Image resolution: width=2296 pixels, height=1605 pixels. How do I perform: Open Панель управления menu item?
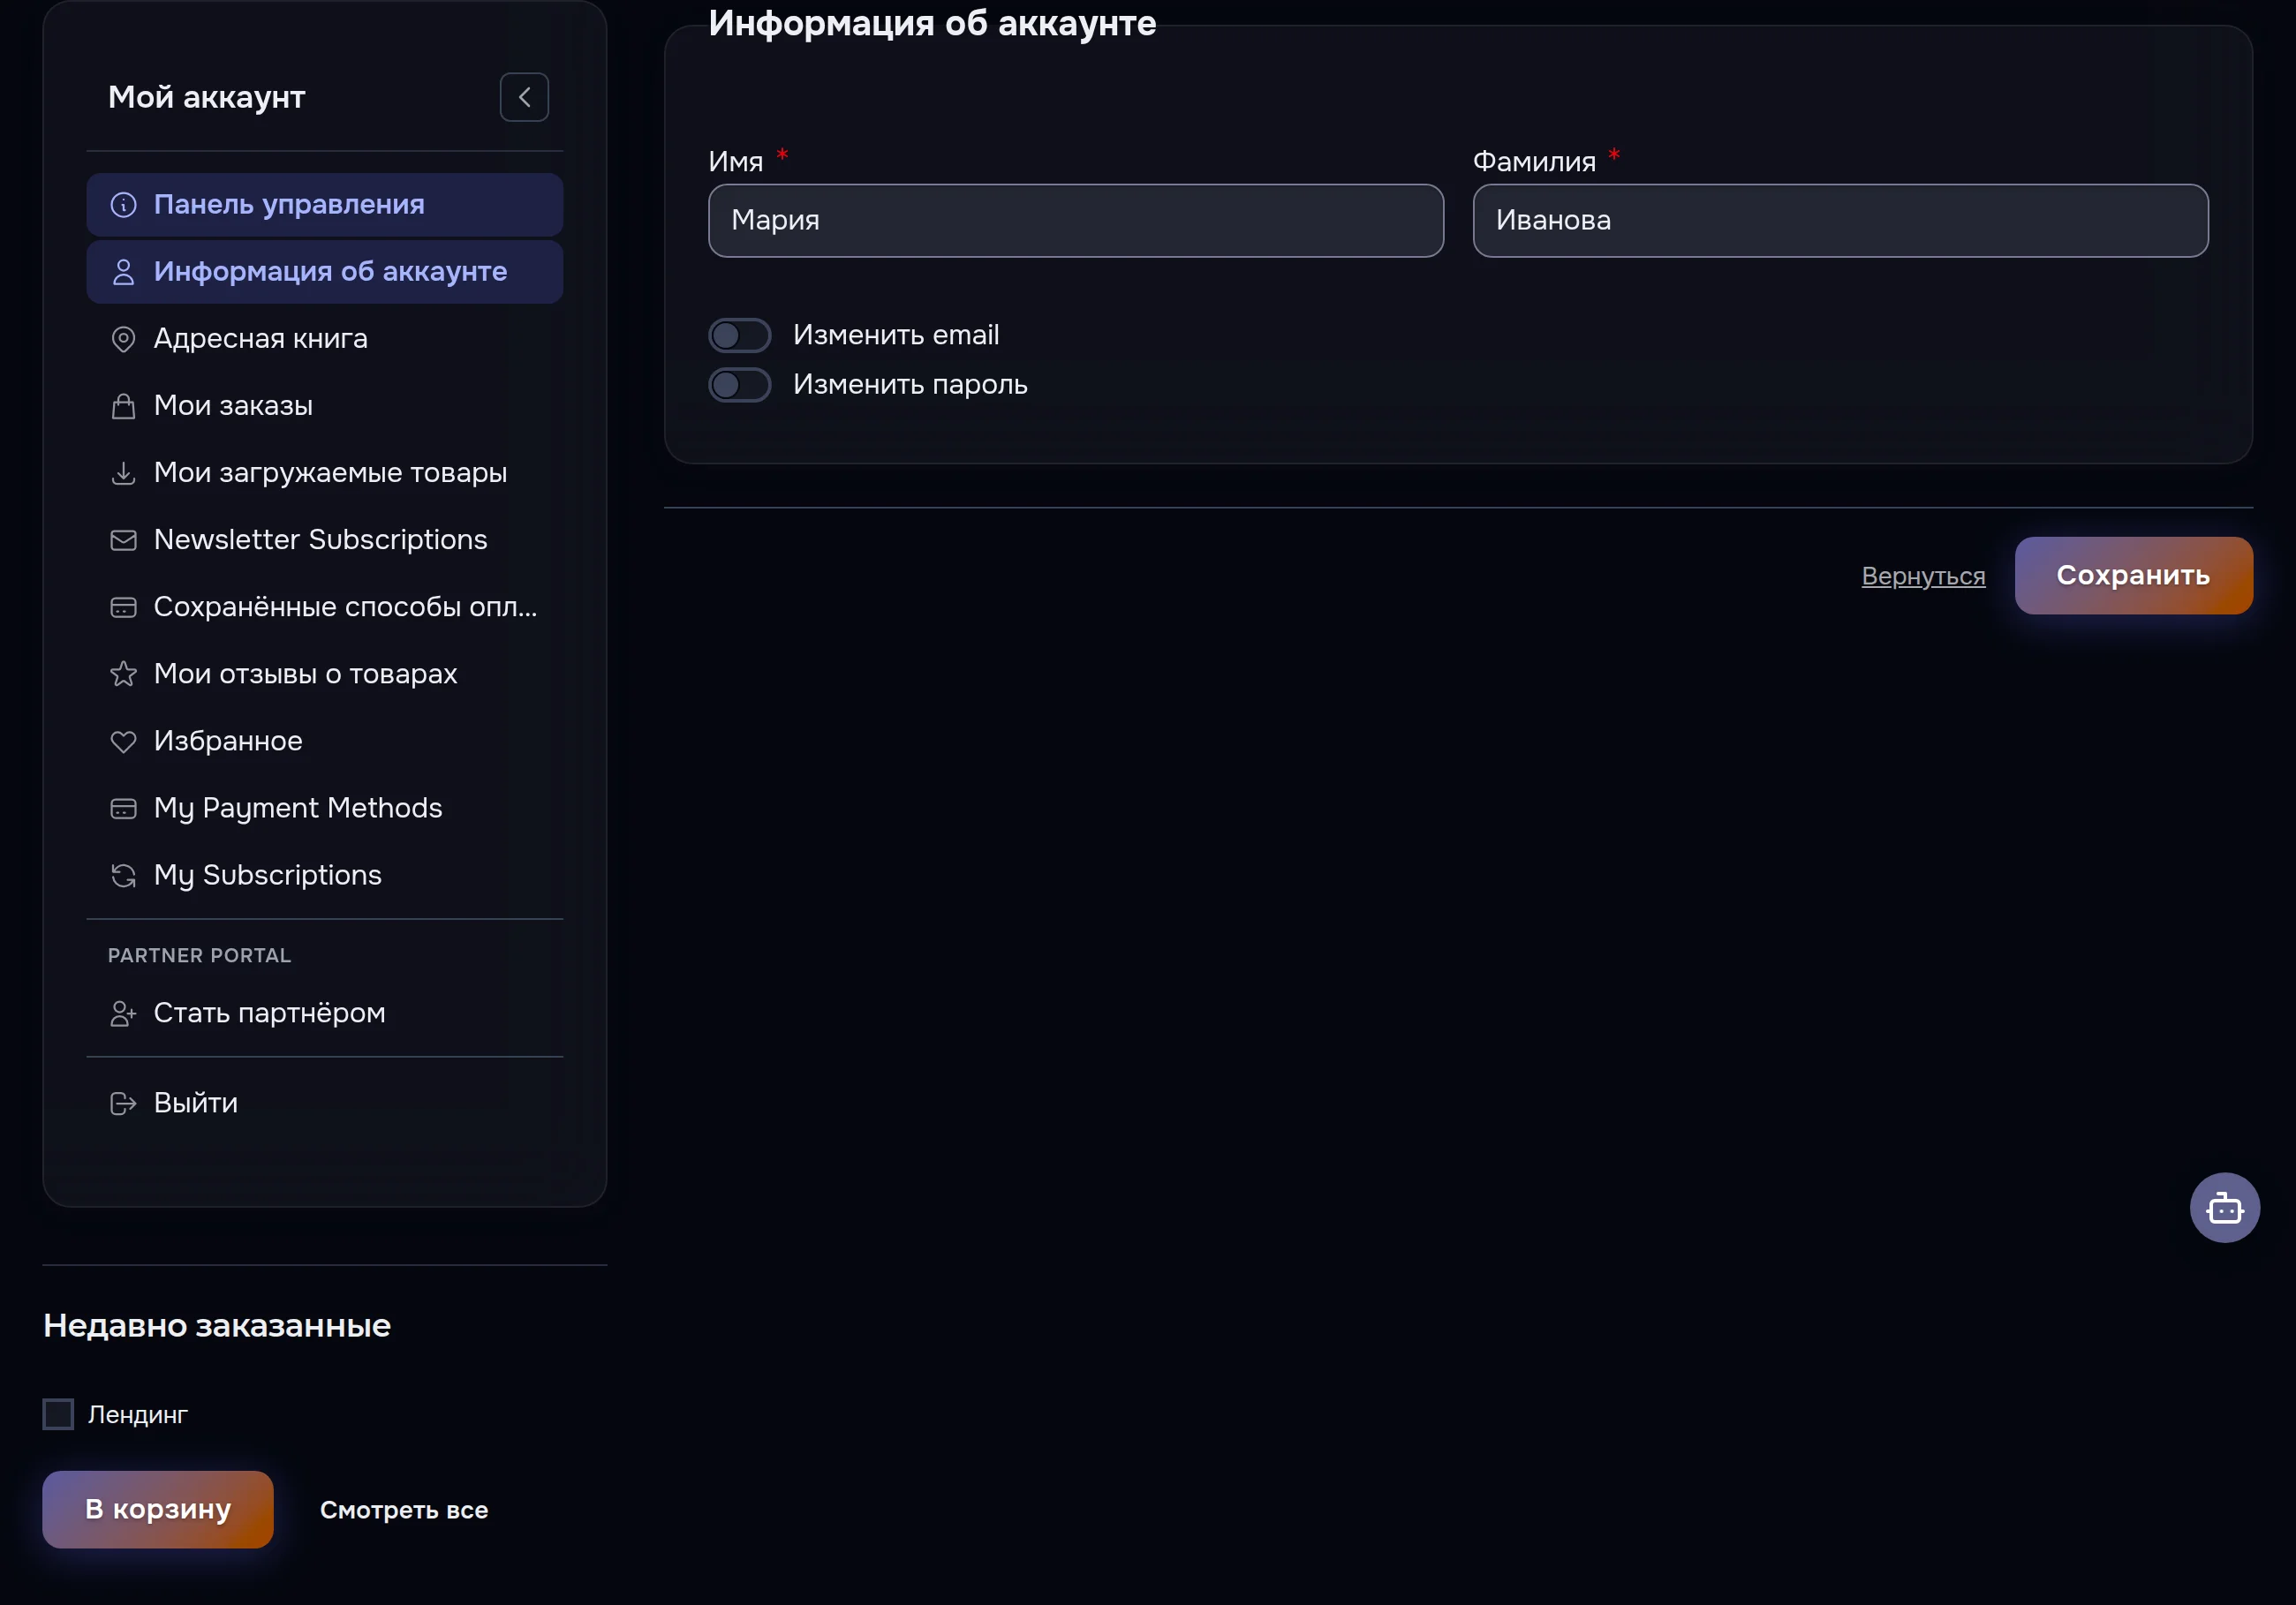coord(325,205)
